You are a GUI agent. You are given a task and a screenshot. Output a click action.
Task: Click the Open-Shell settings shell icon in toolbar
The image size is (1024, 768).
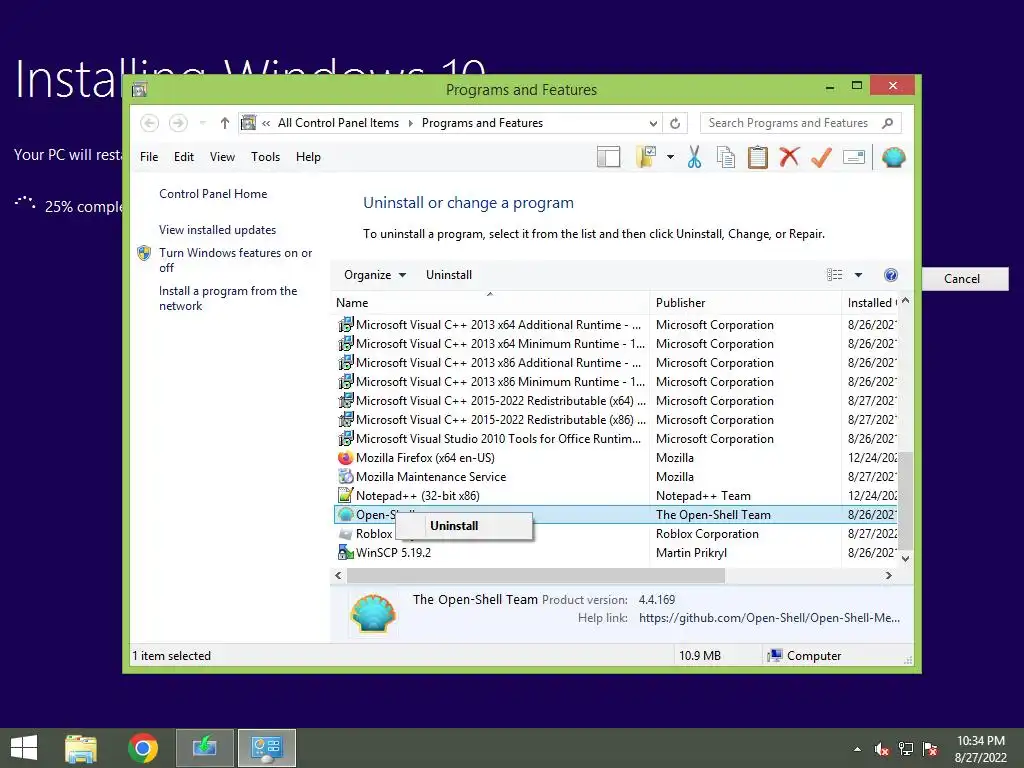[x=893, y=157]
